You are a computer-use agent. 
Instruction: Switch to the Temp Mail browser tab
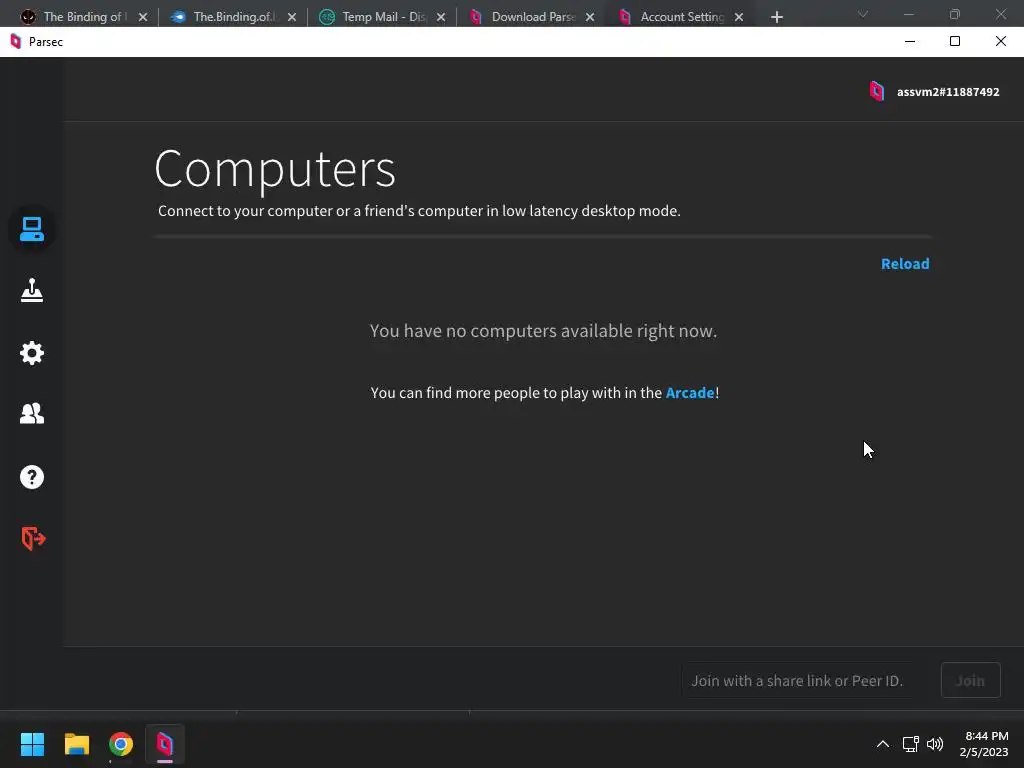[x=382, y=17]
